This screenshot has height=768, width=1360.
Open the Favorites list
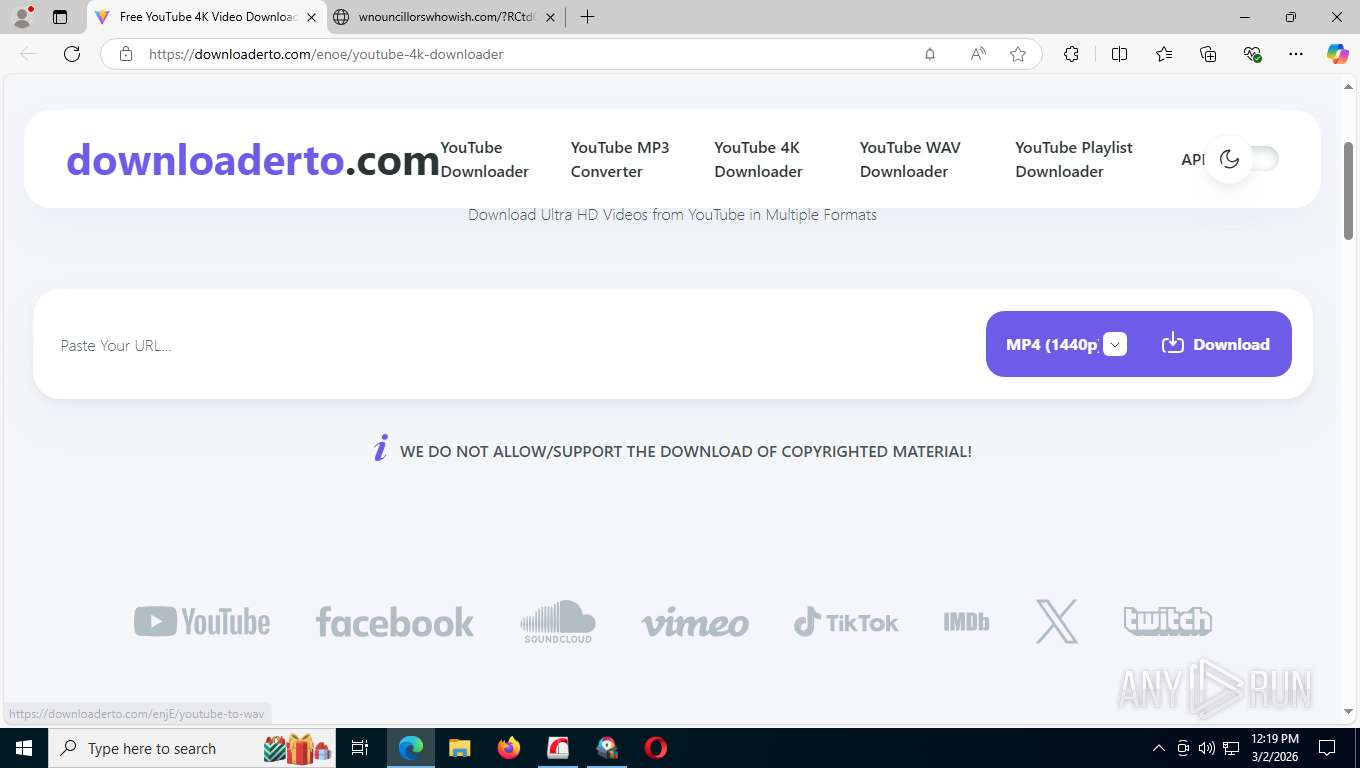coord(1164,54)
